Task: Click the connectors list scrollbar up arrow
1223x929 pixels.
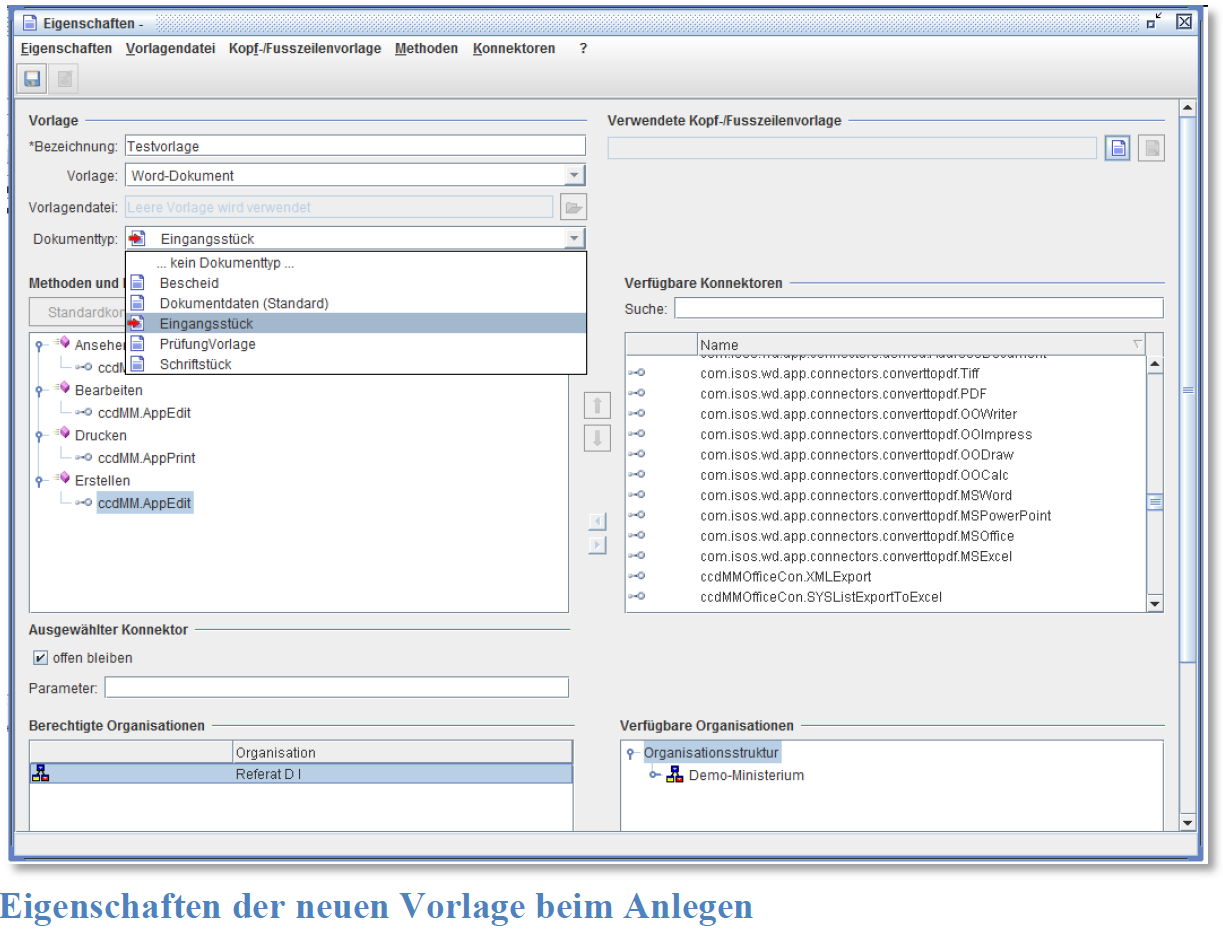Action: click(1155, 365)
